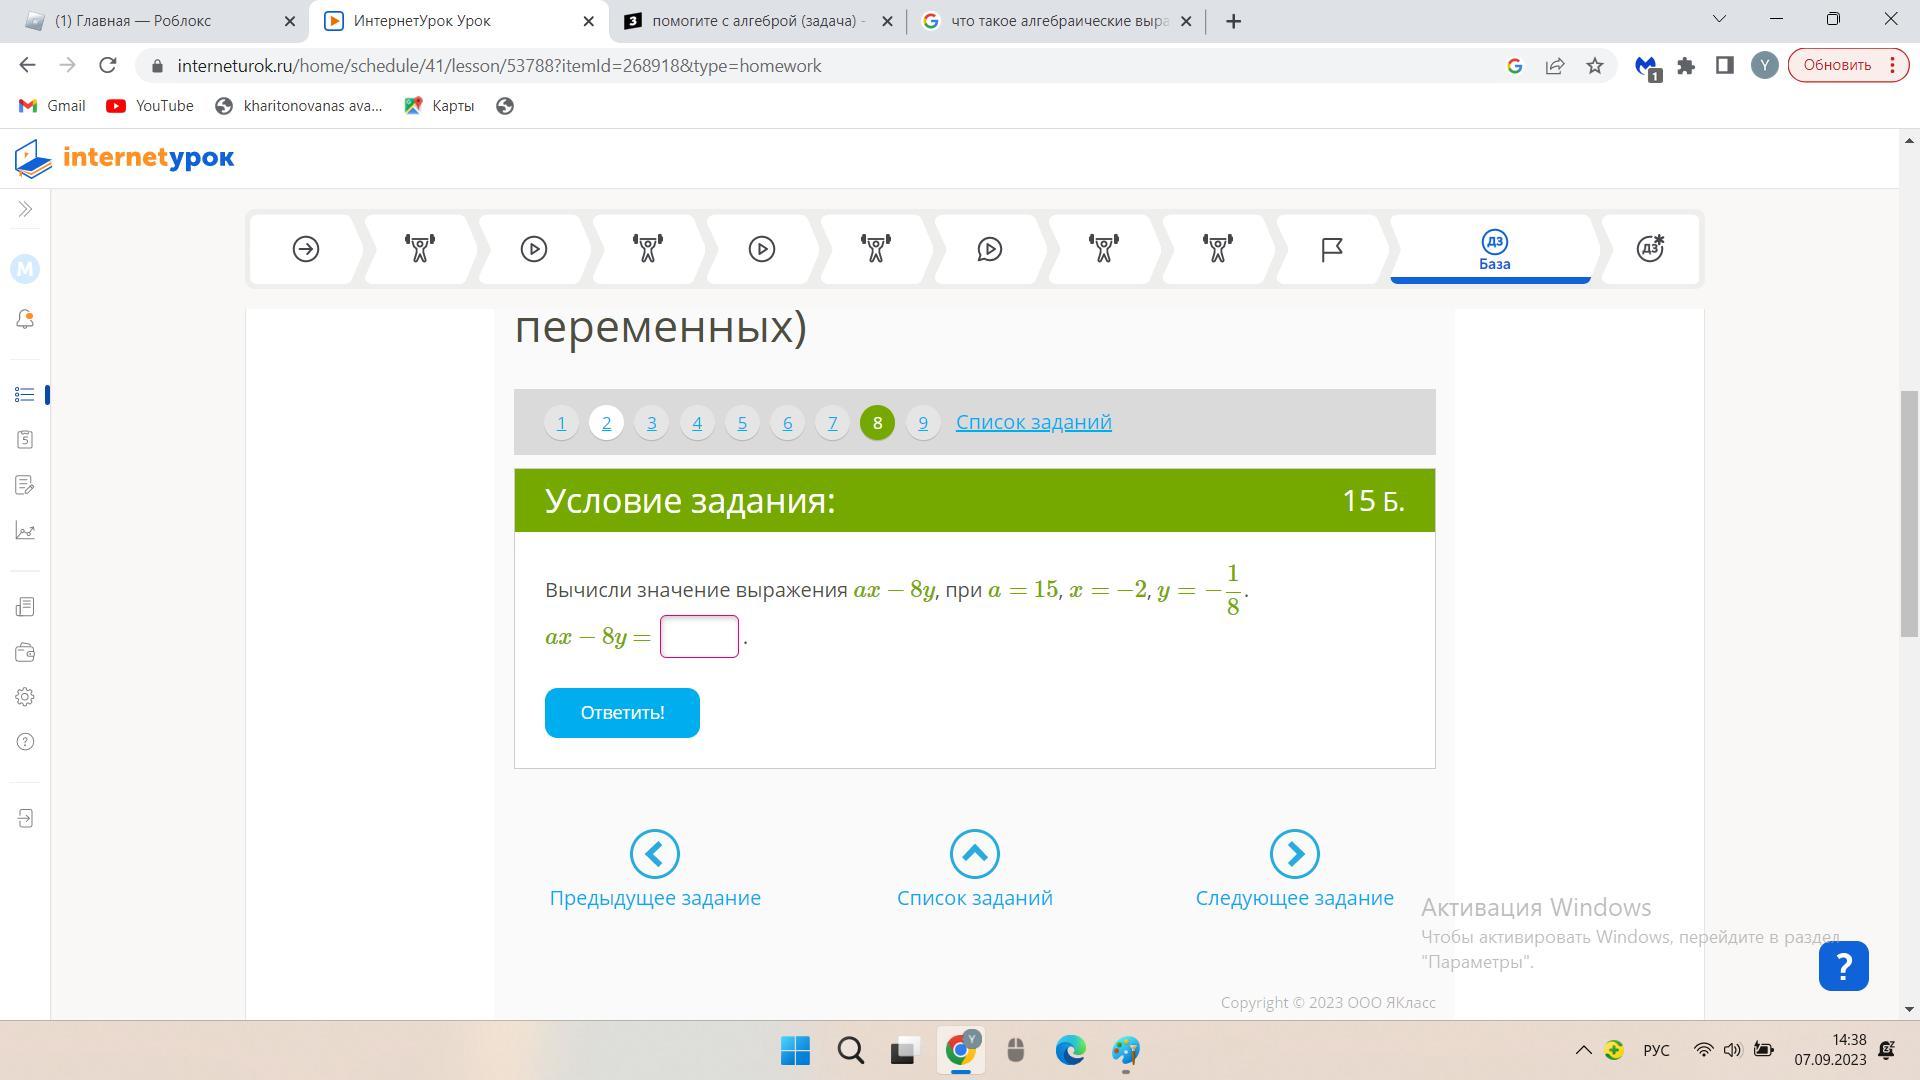Go to task number 9
The width and height of the screenshot is (1920, 1080).
click(x=923, y=423)
